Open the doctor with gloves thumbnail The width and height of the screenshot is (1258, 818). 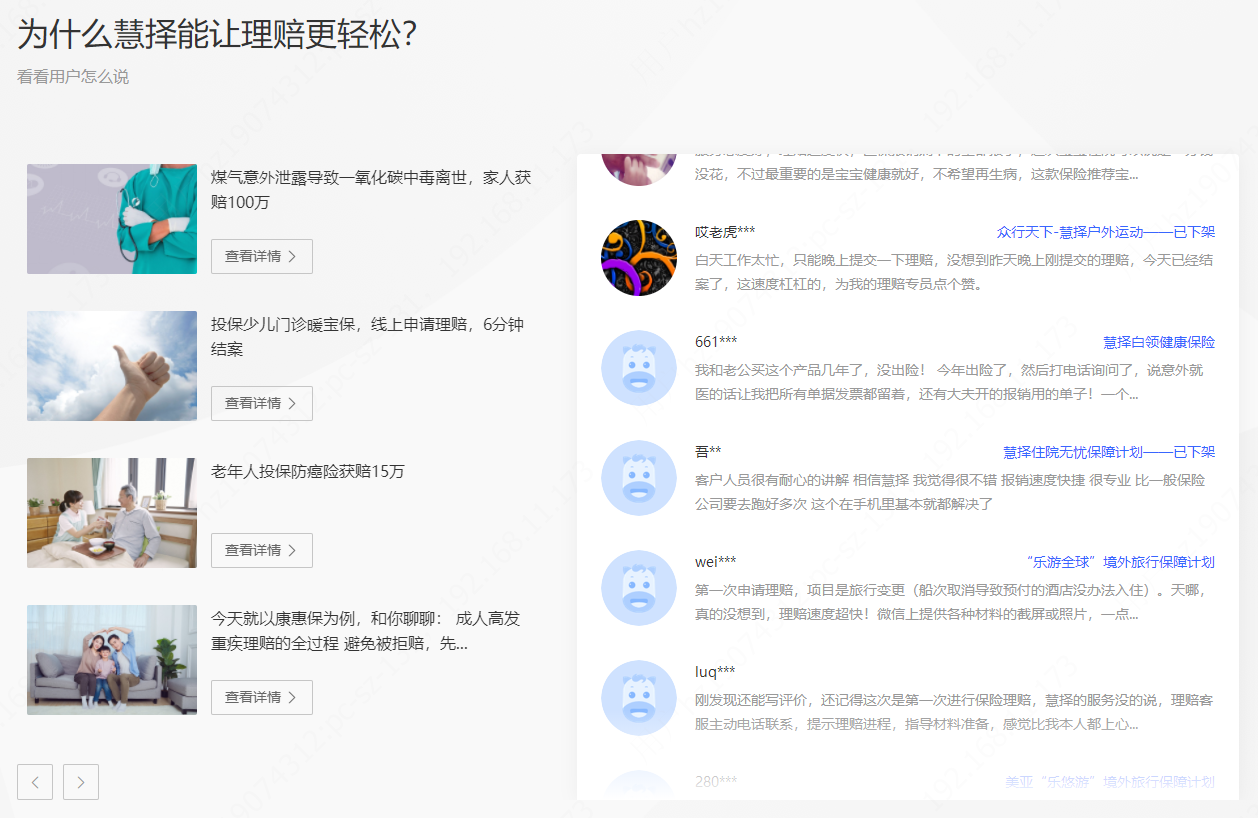[112, 219]
